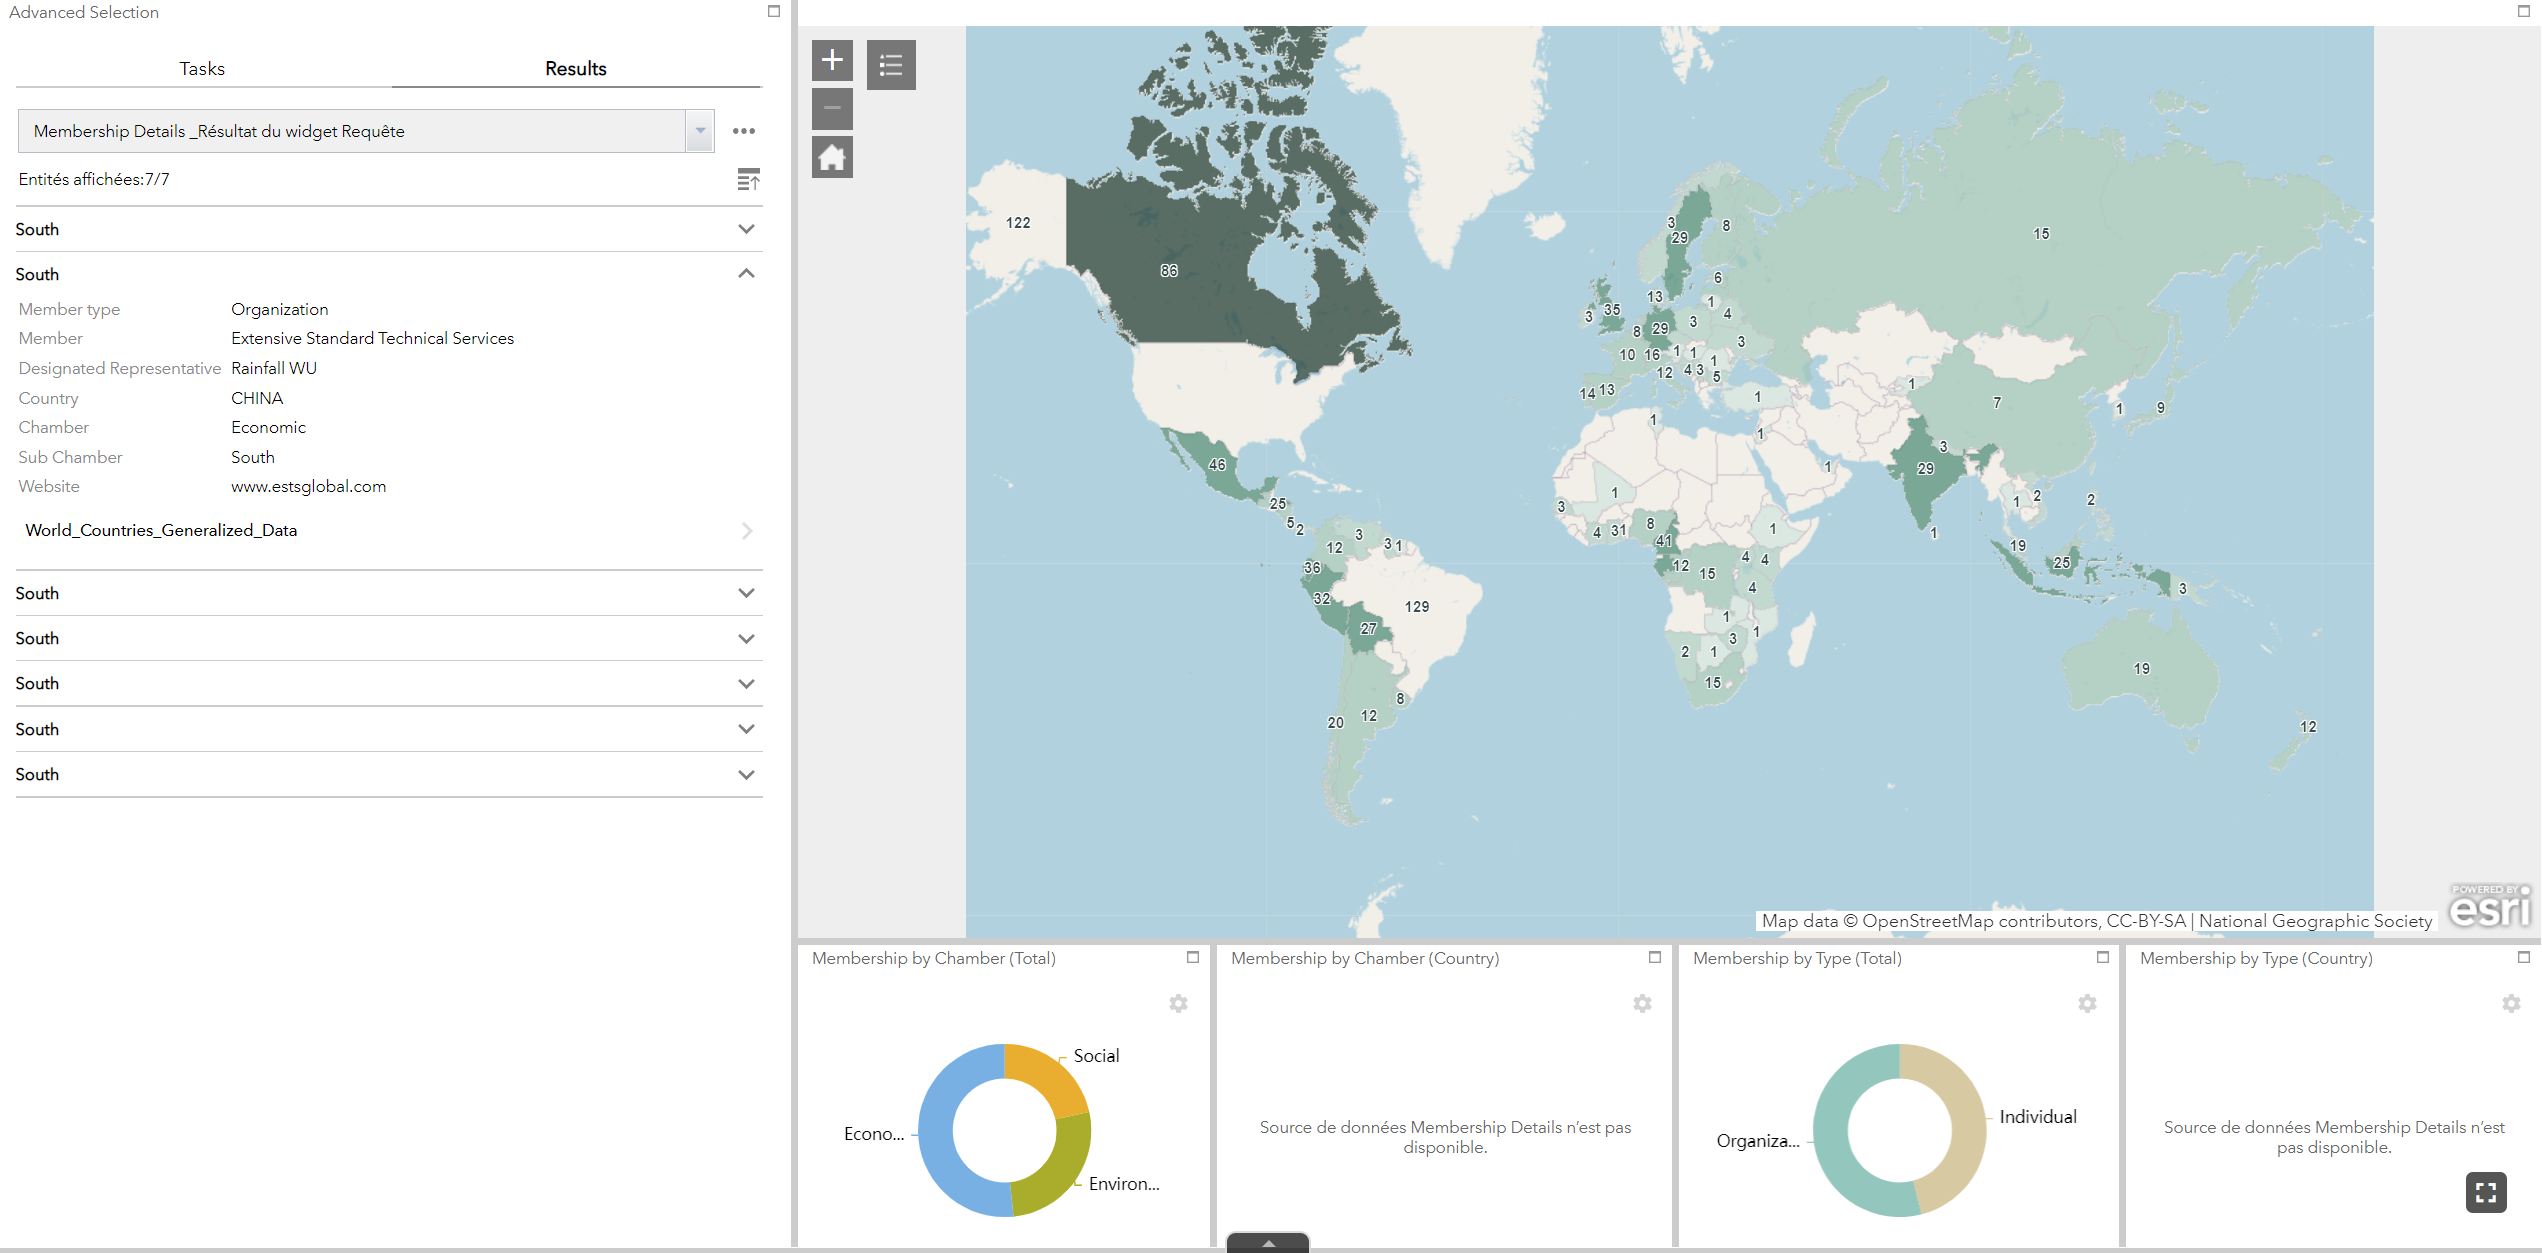Click the Home default extent button
The height and width of the screenshot is (1253, 2542).
tap(832, 158)
